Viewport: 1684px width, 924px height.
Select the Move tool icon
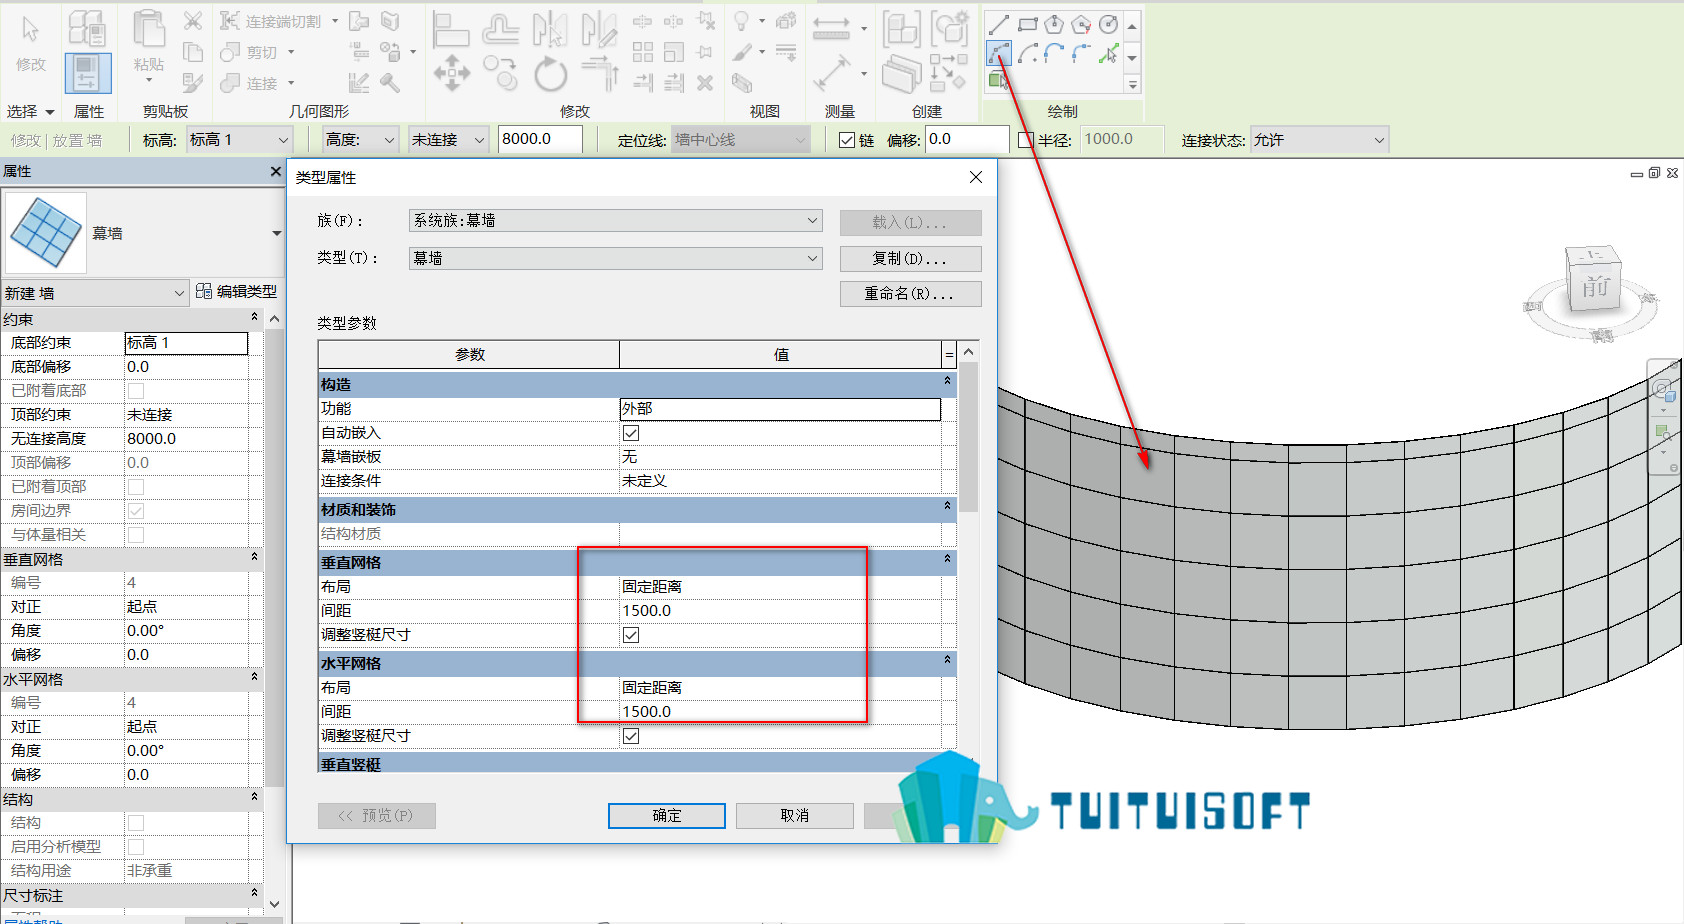451,73
